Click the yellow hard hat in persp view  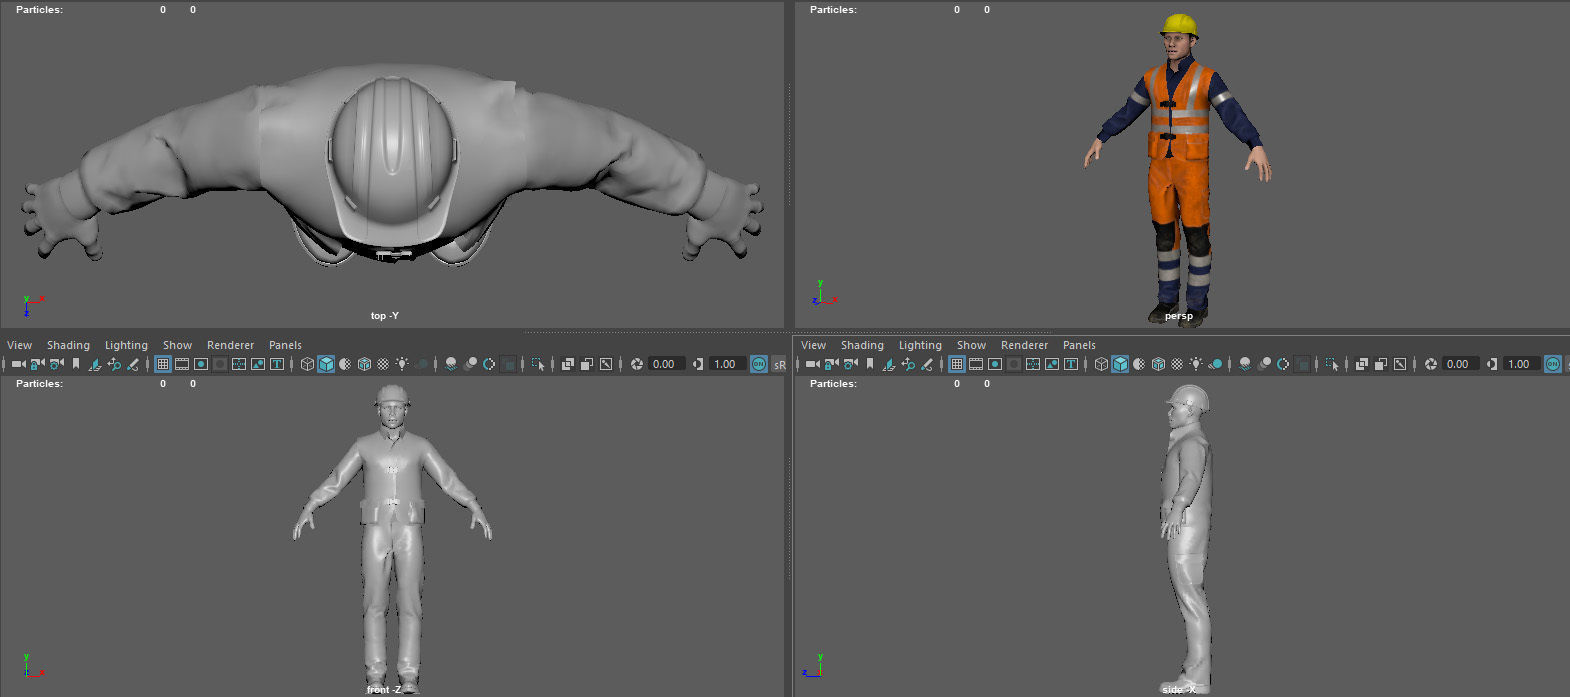1180,25
